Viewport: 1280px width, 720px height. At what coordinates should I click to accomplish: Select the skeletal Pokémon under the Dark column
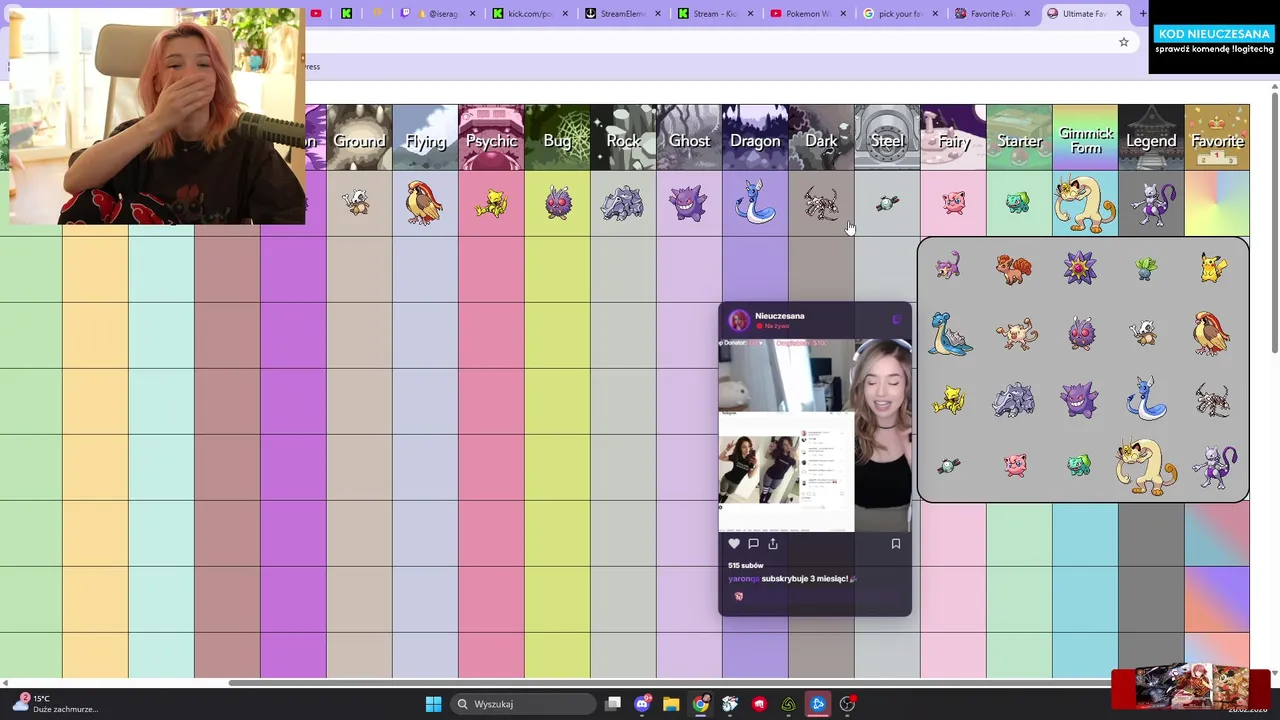click(821, 203)
